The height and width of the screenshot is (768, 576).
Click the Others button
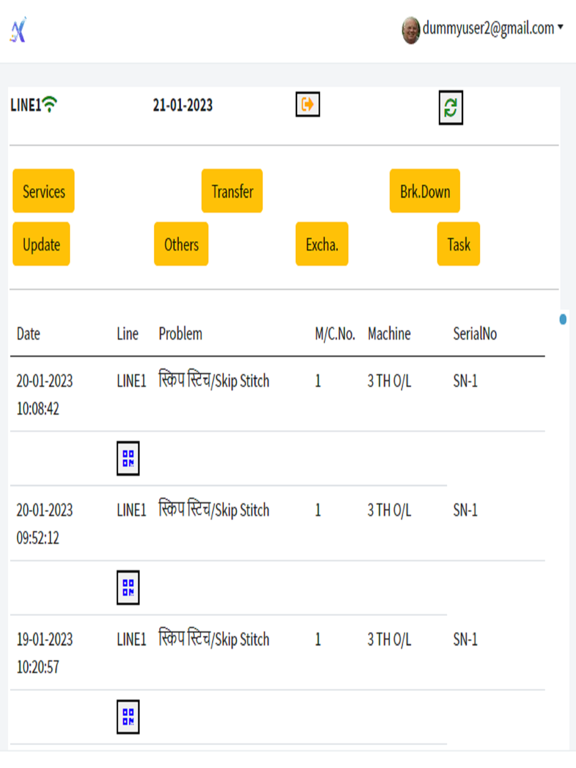[x=181, y=244]
